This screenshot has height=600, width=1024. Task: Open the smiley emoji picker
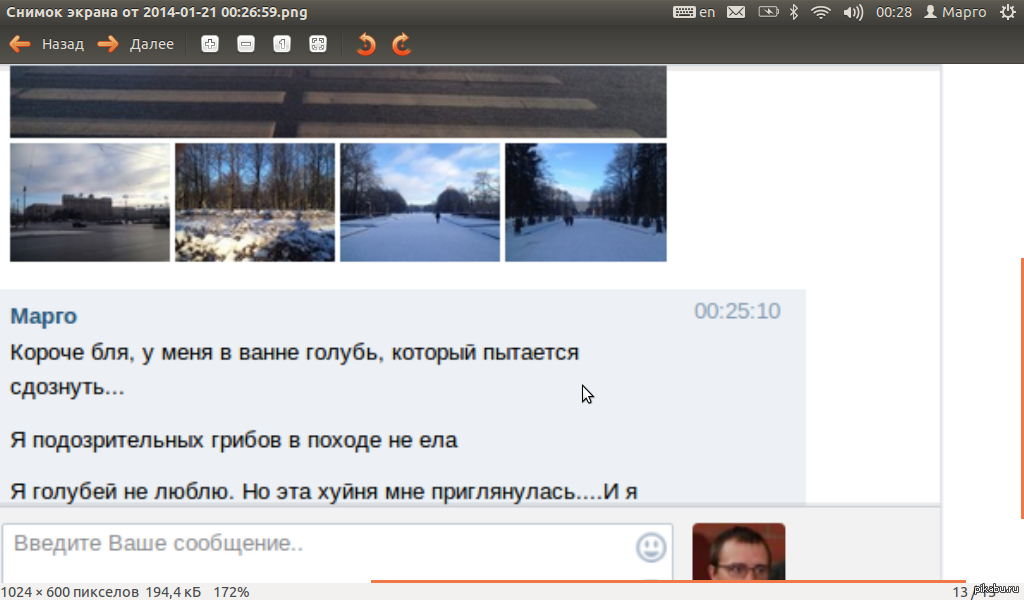[x=651, y=547]
